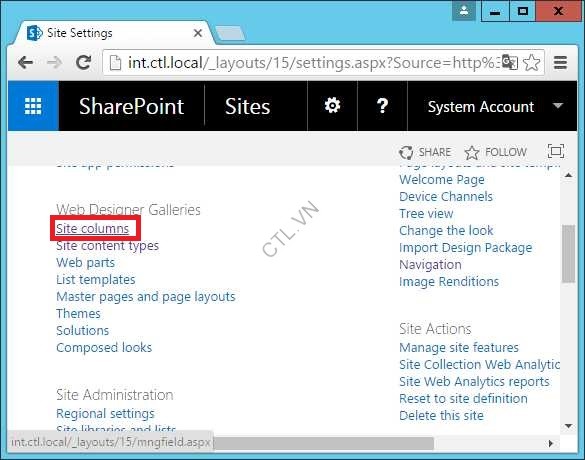
Task: Open the Tree view link
Action: [426, 214]
